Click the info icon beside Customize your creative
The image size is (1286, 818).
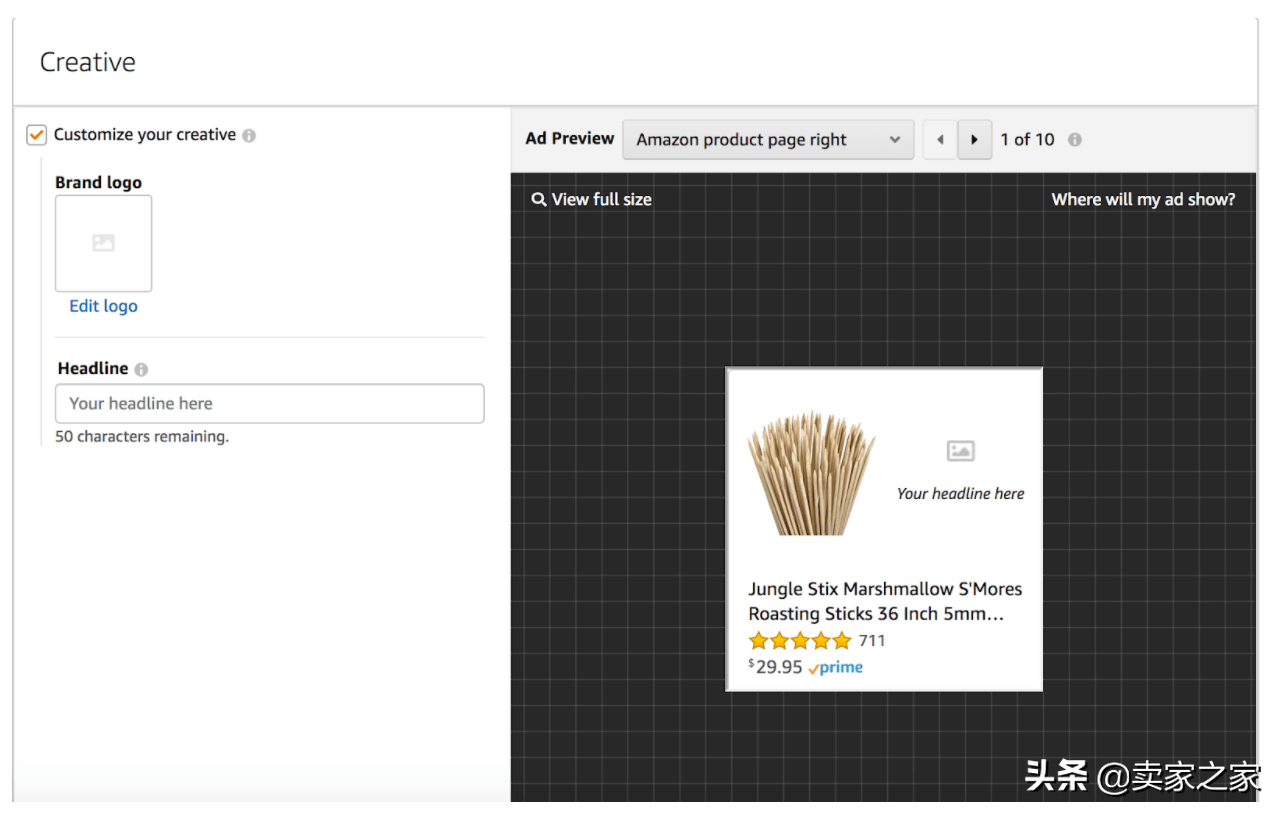tap(249, 135)
